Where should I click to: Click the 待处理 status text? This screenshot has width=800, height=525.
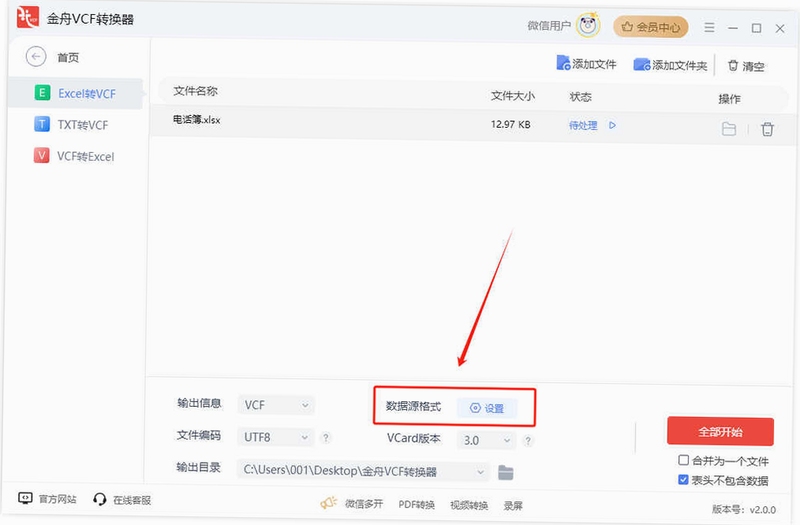(583, 125)
